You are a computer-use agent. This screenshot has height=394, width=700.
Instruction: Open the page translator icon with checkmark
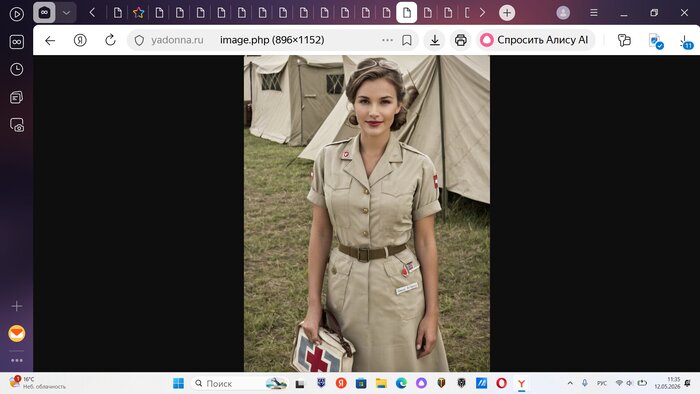tap(655, 41)
